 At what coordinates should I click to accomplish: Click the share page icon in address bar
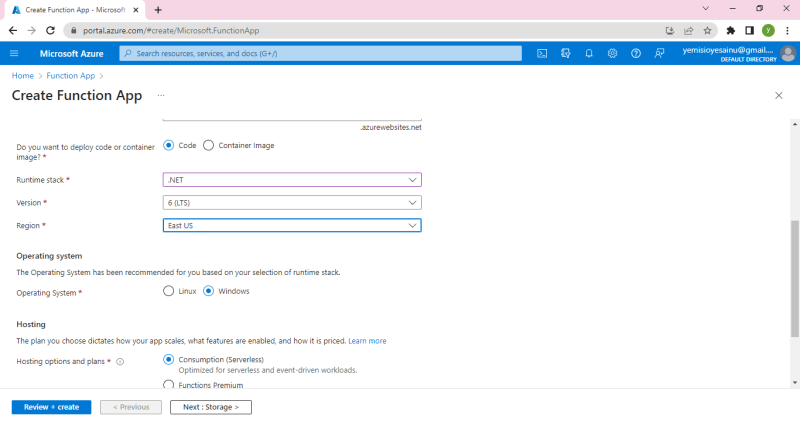(x=689, y=31)
